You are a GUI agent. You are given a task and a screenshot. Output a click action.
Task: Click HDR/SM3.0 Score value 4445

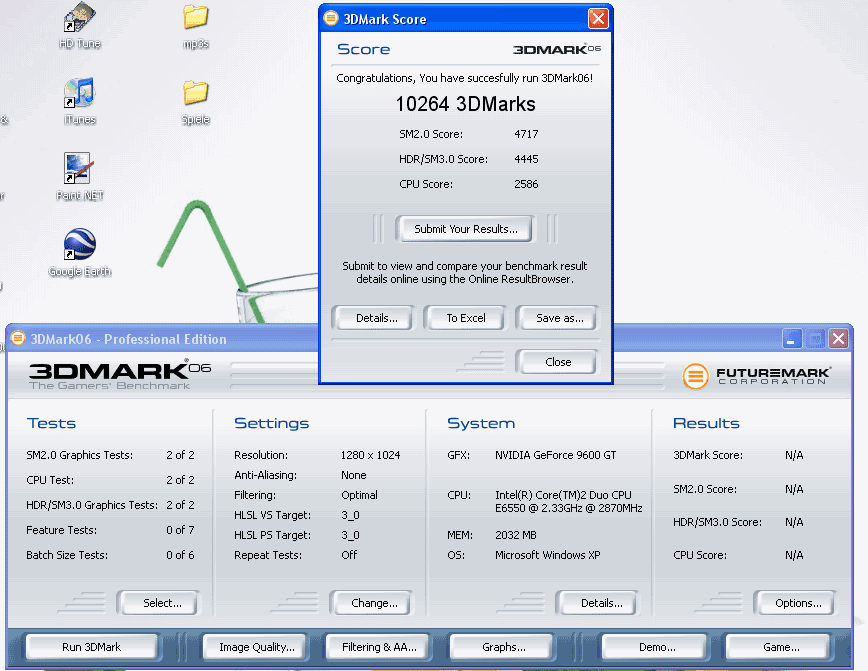click(526, 159)
